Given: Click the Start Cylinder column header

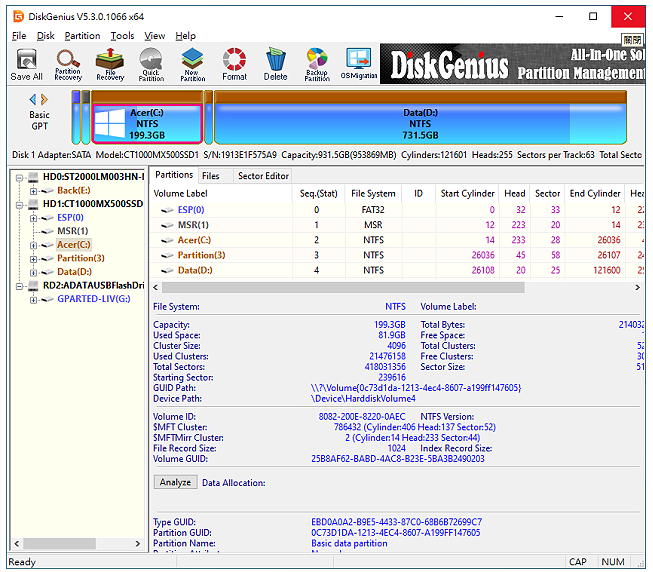Looking at the screenshot, I should (467, 194).
